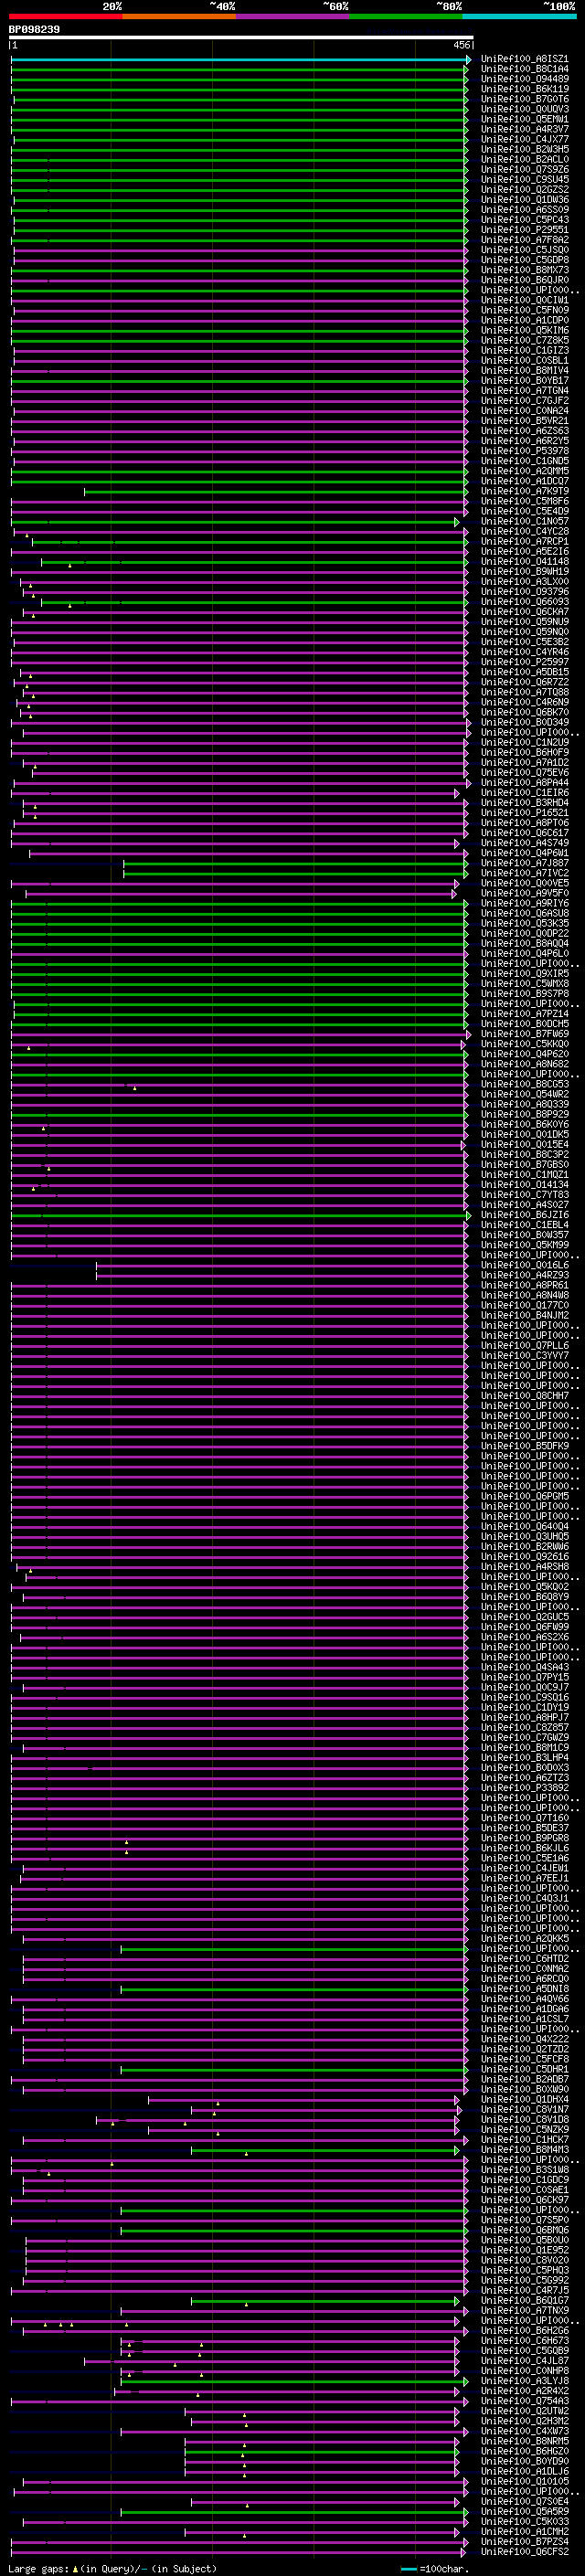The image size is (585, 2576).
Task: Open hit UniRef100_B6K119
Action: (524, 89)
